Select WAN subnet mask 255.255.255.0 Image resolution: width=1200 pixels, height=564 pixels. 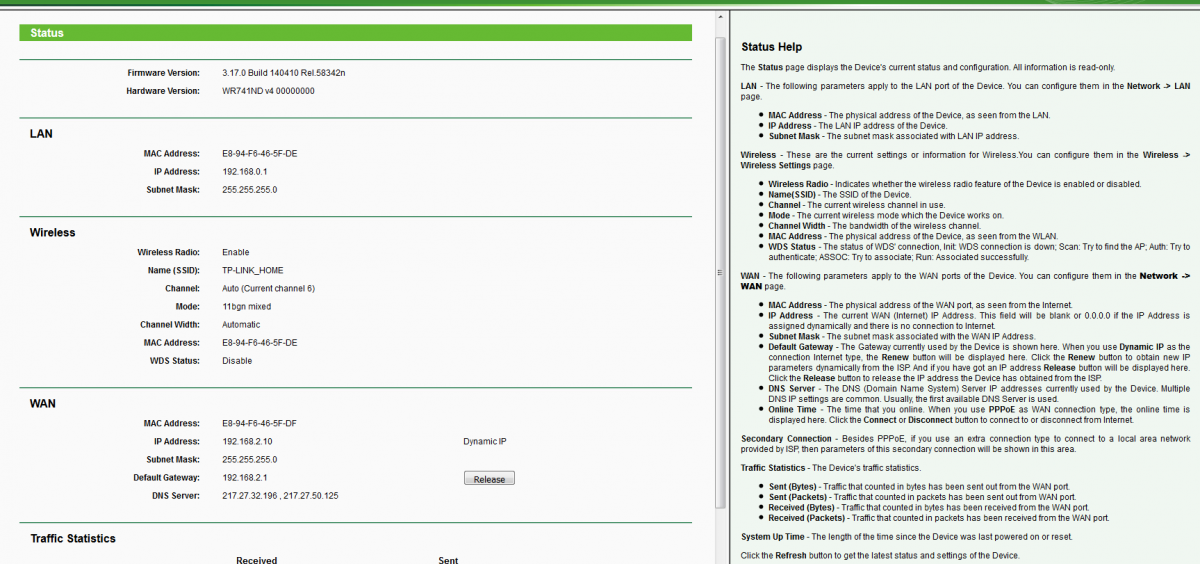click(249, 459)
